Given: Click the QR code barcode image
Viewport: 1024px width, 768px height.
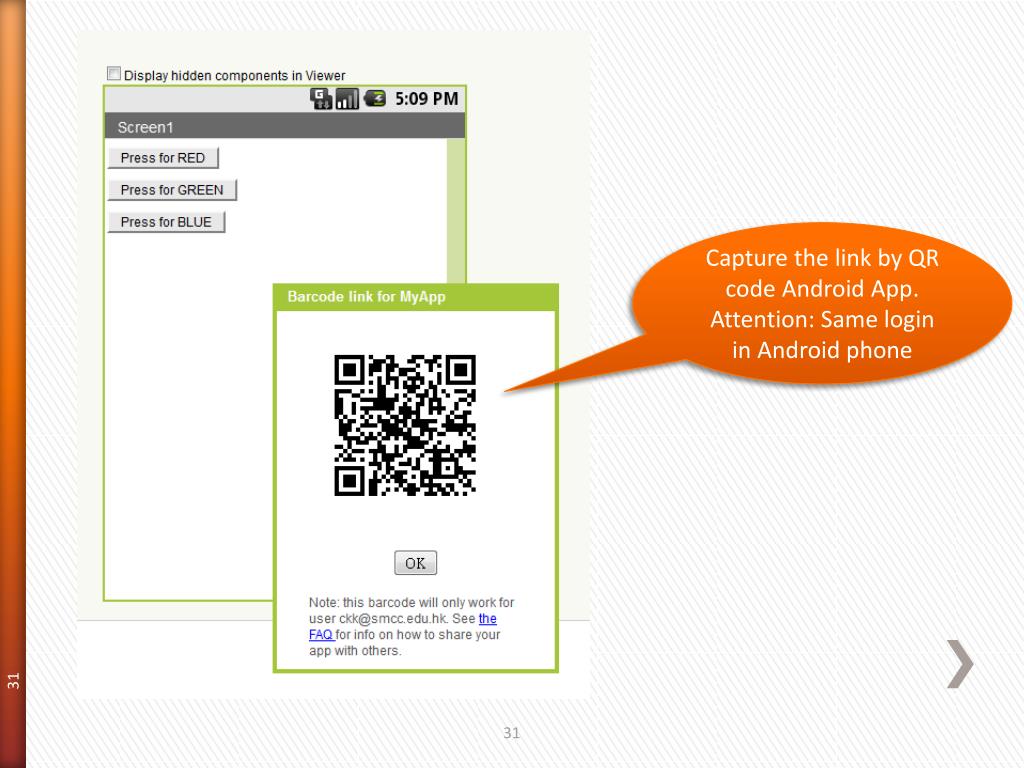Looking at the screenshot, I should coord(405,425).
